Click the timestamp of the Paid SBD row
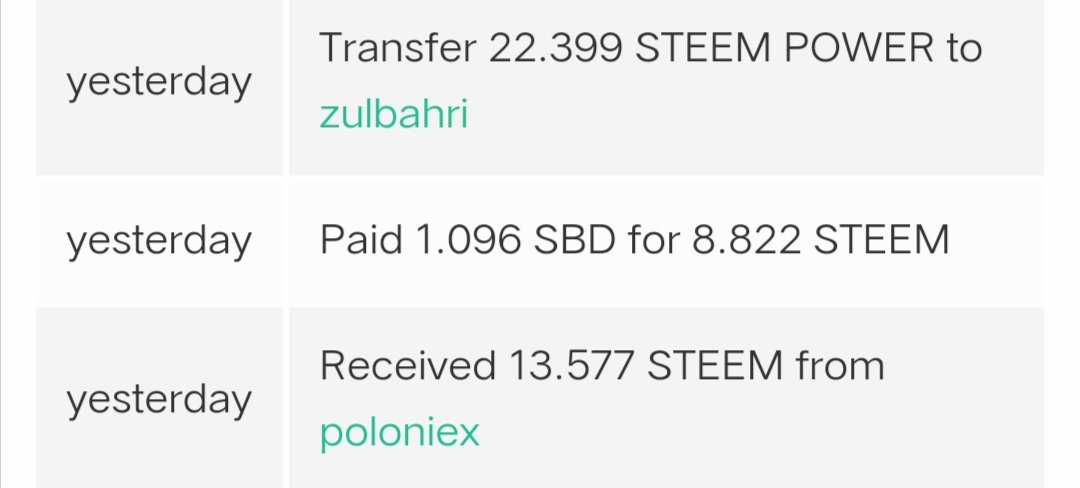This screenshot has height=488, width=1080. (x=159, y=241)
